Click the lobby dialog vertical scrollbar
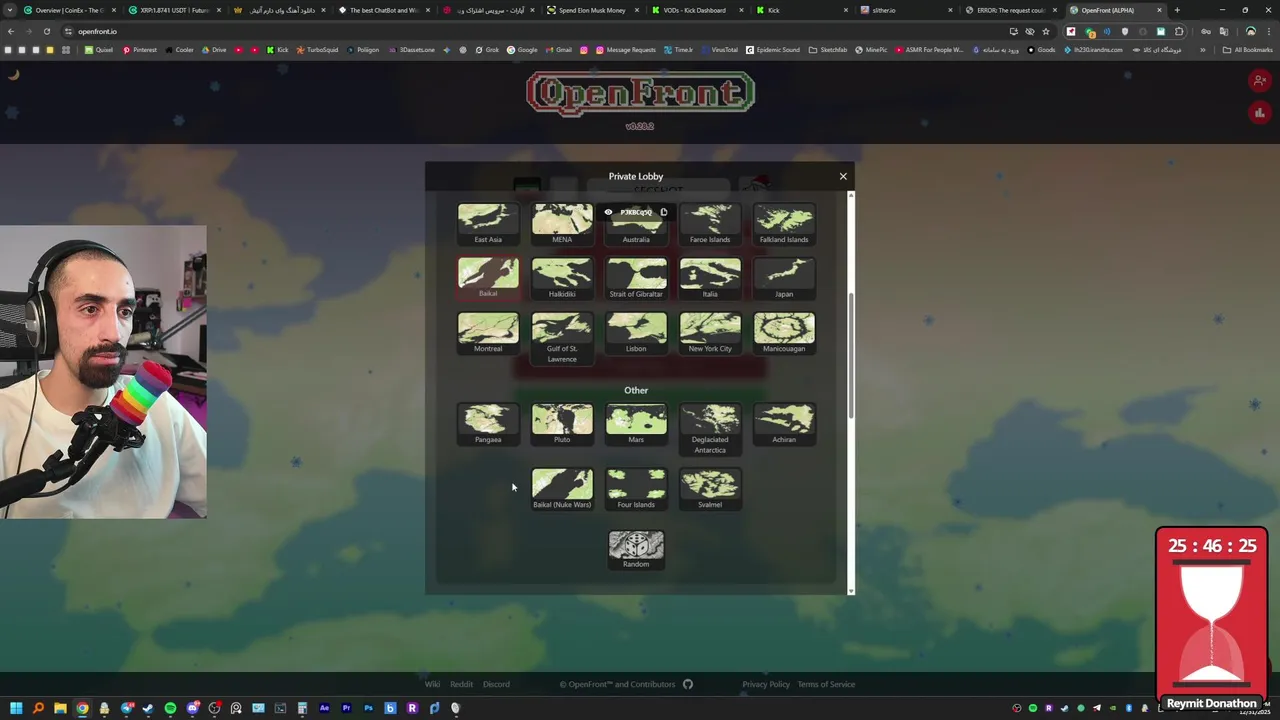1280x720 pixels. coord(851,356)
